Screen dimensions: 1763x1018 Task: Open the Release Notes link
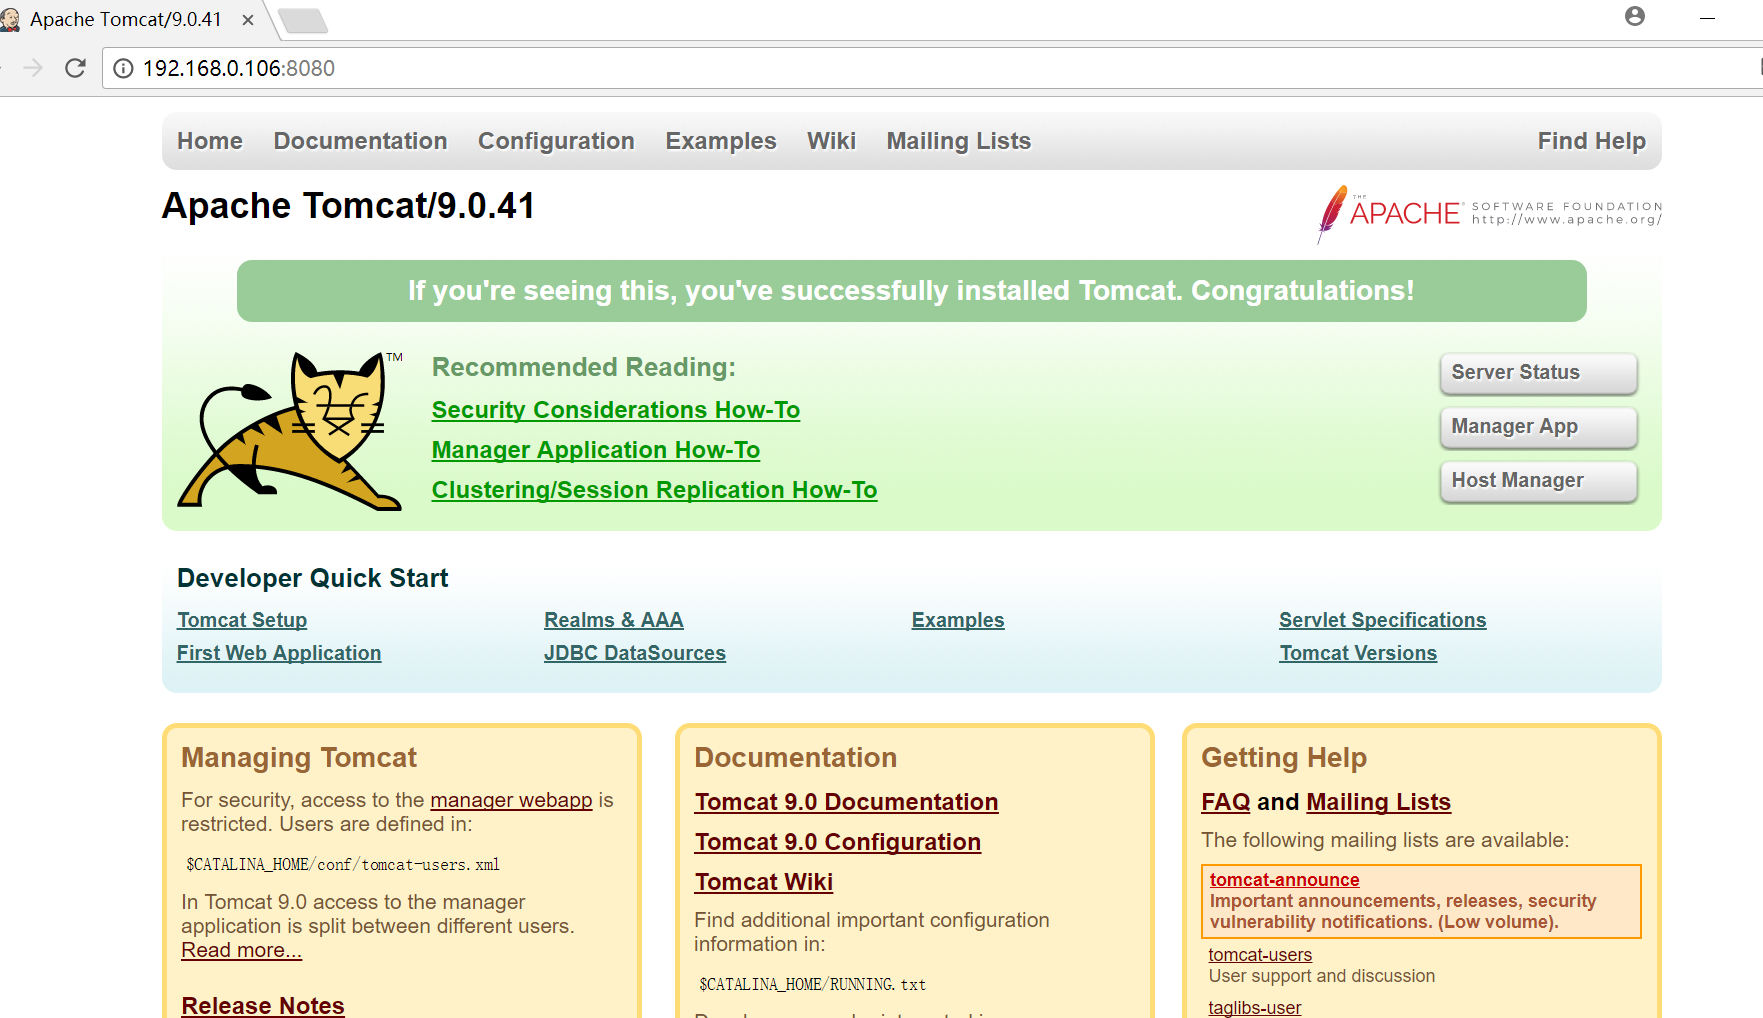(x=263, y=1005)
